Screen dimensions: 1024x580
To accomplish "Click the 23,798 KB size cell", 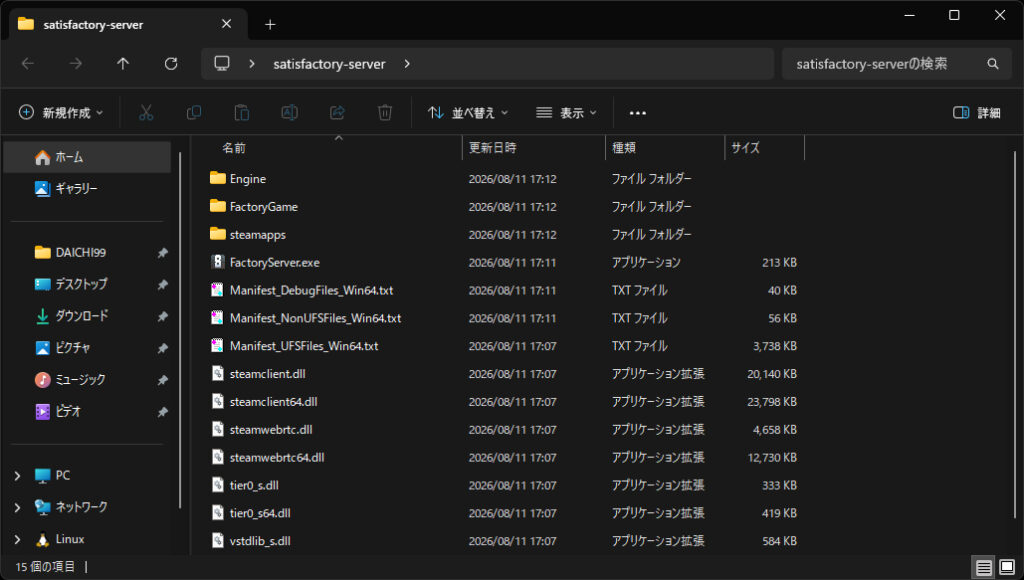I will (772, 402).
